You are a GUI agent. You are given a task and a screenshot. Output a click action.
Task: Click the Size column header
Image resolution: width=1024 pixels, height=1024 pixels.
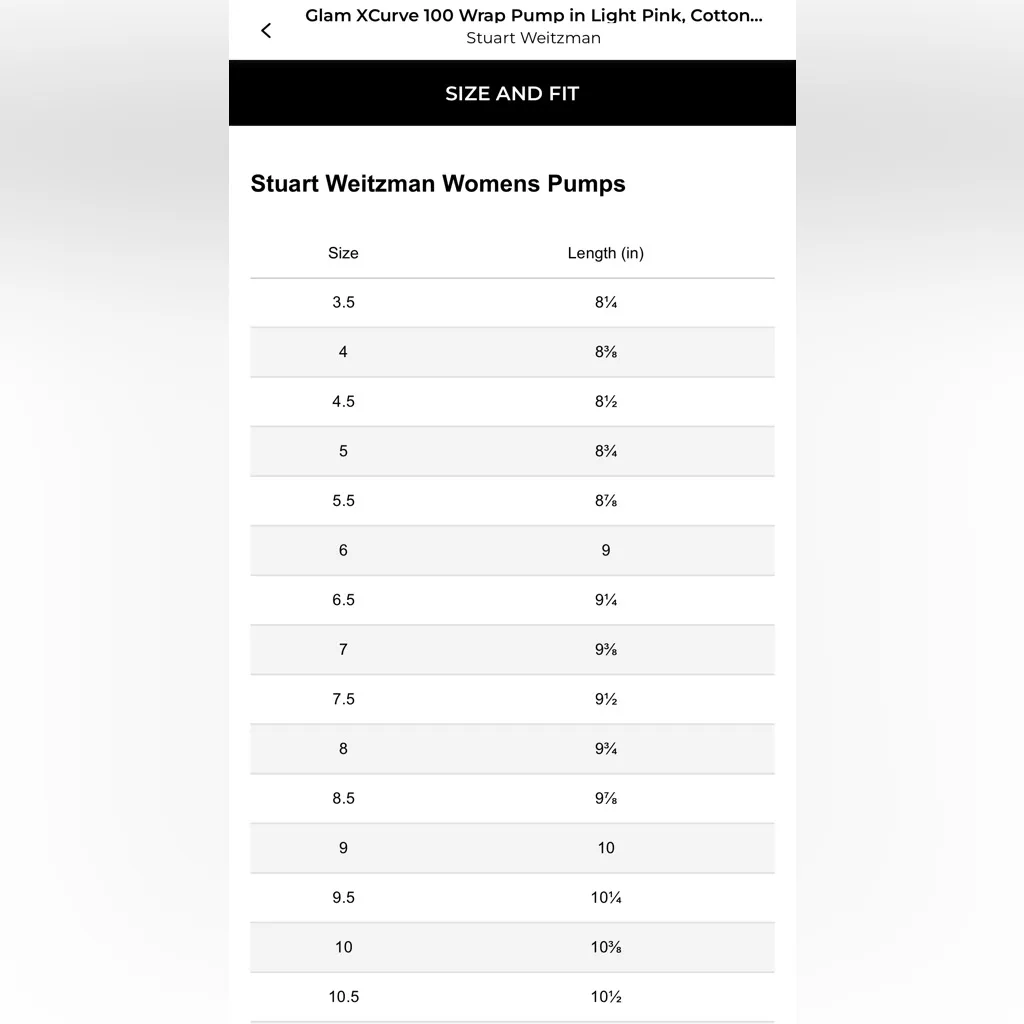pos(343,253)
